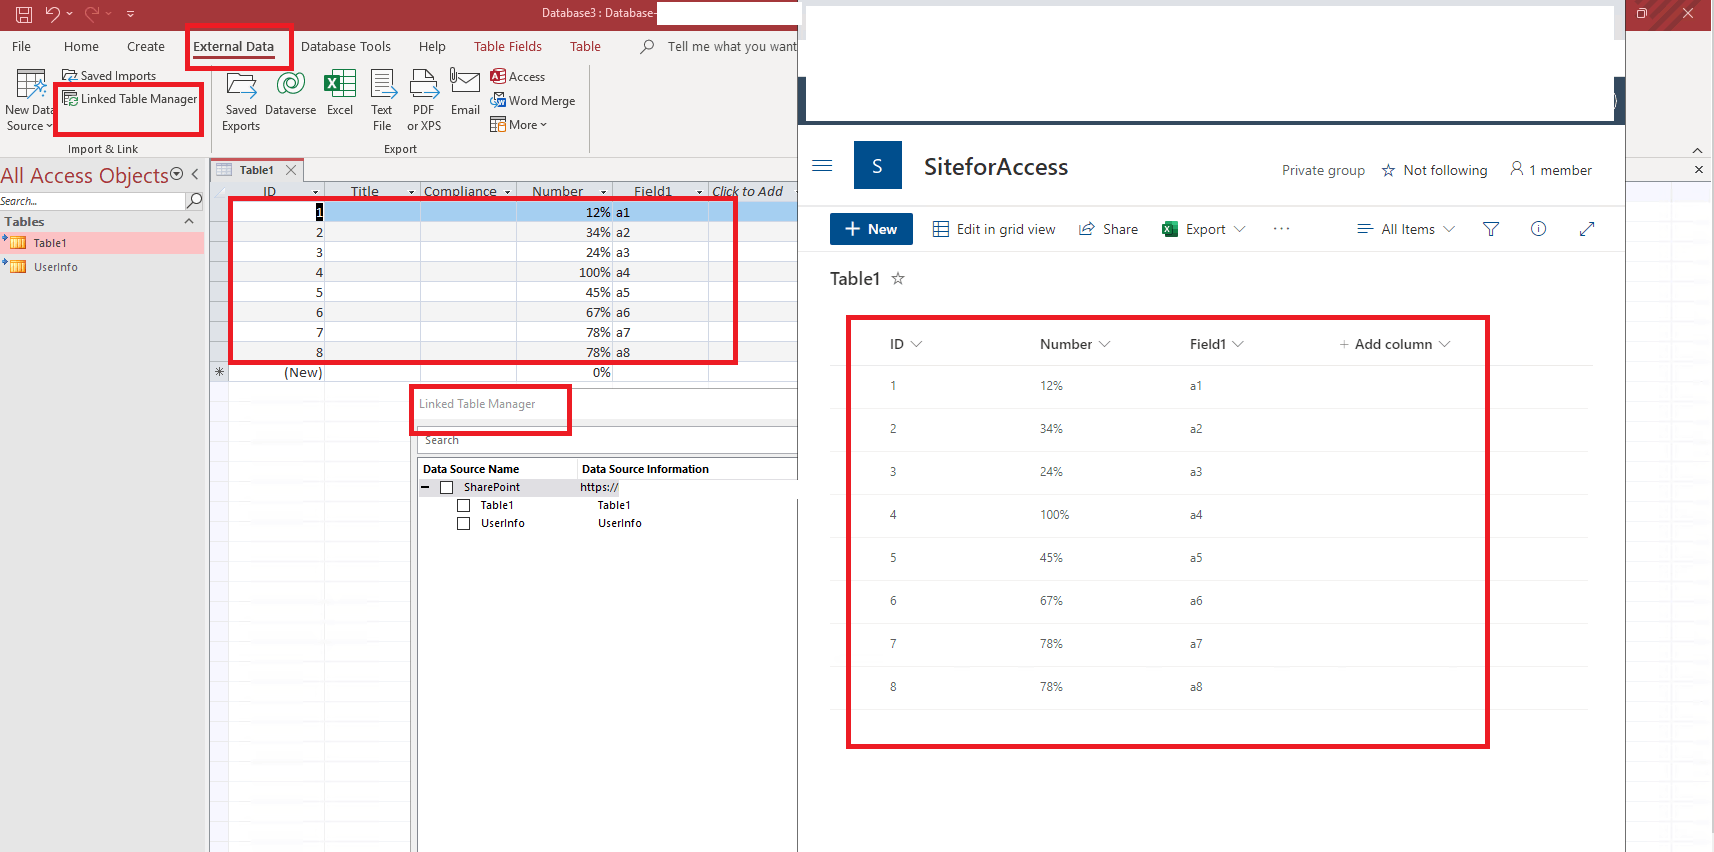
Task: Click the Save icon in the title bar
Action: coord(24,14)
